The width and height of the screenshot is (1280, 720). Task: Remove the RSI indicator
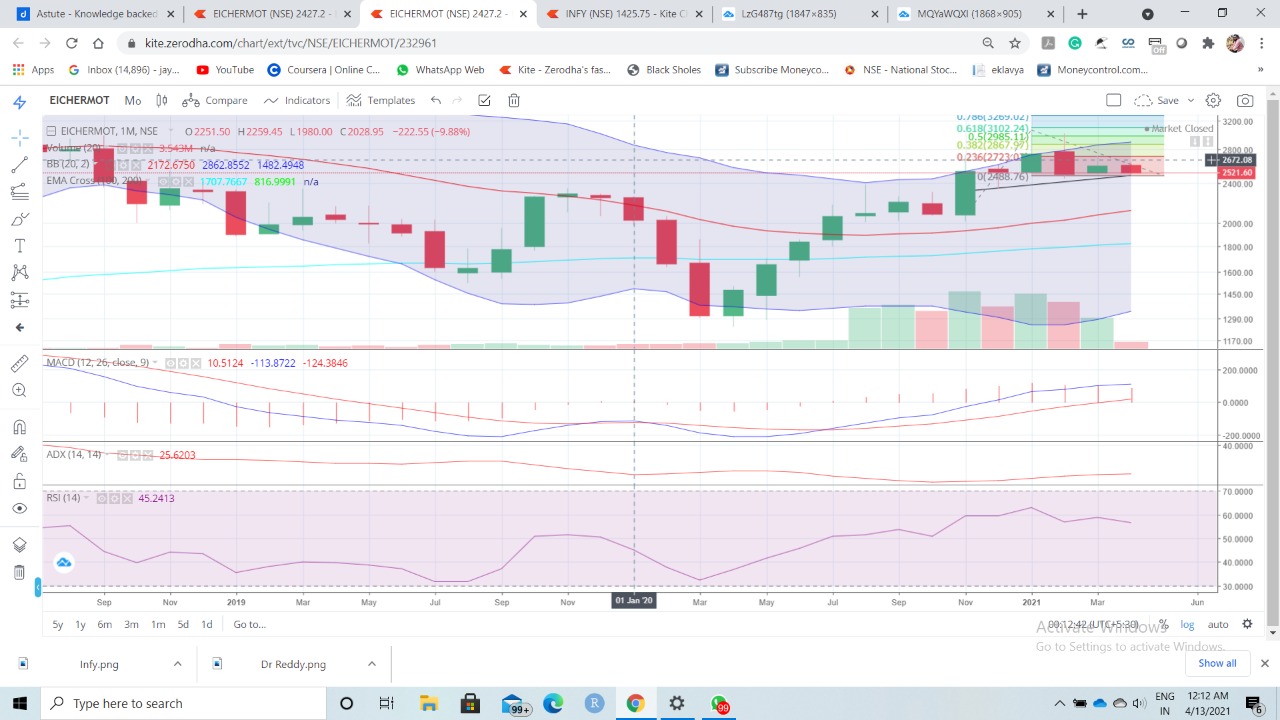(128, 498)
